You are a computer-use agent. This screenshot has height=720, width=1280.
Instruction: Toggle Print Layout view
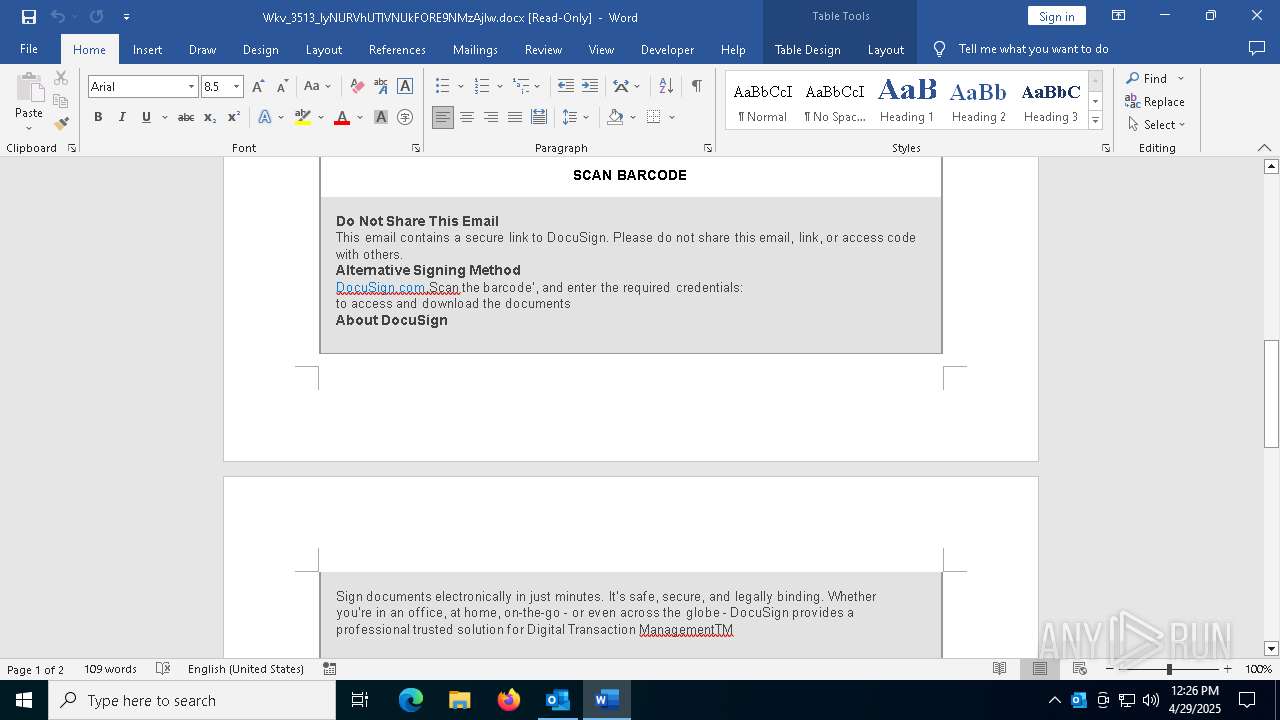[1040, 669]
